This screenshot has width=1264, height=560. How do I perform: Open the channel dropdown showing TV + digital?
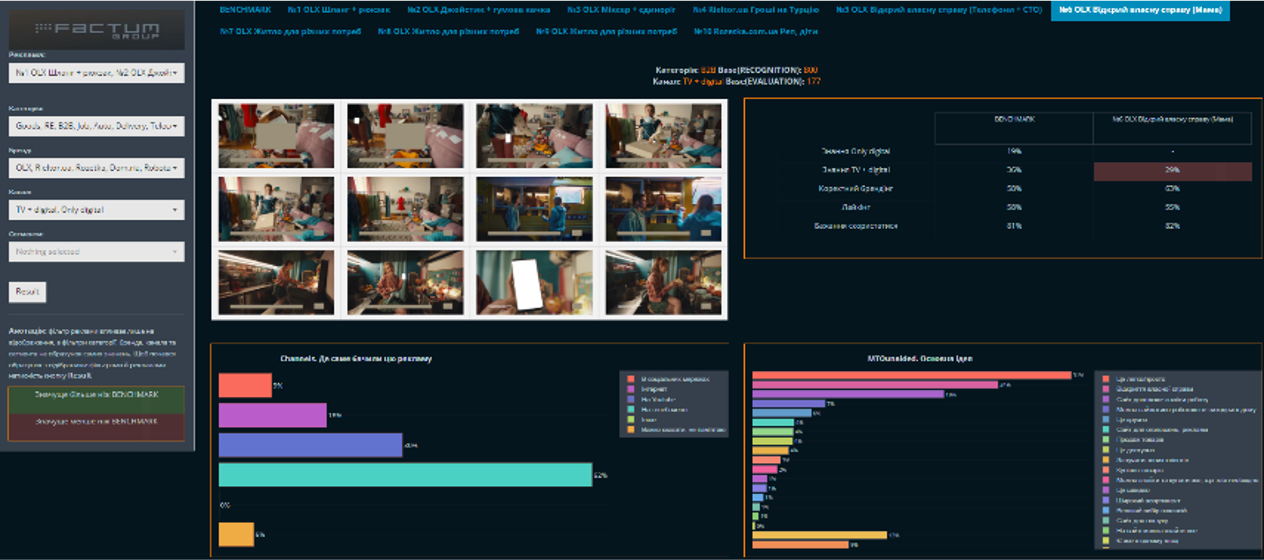pos(96,210)
